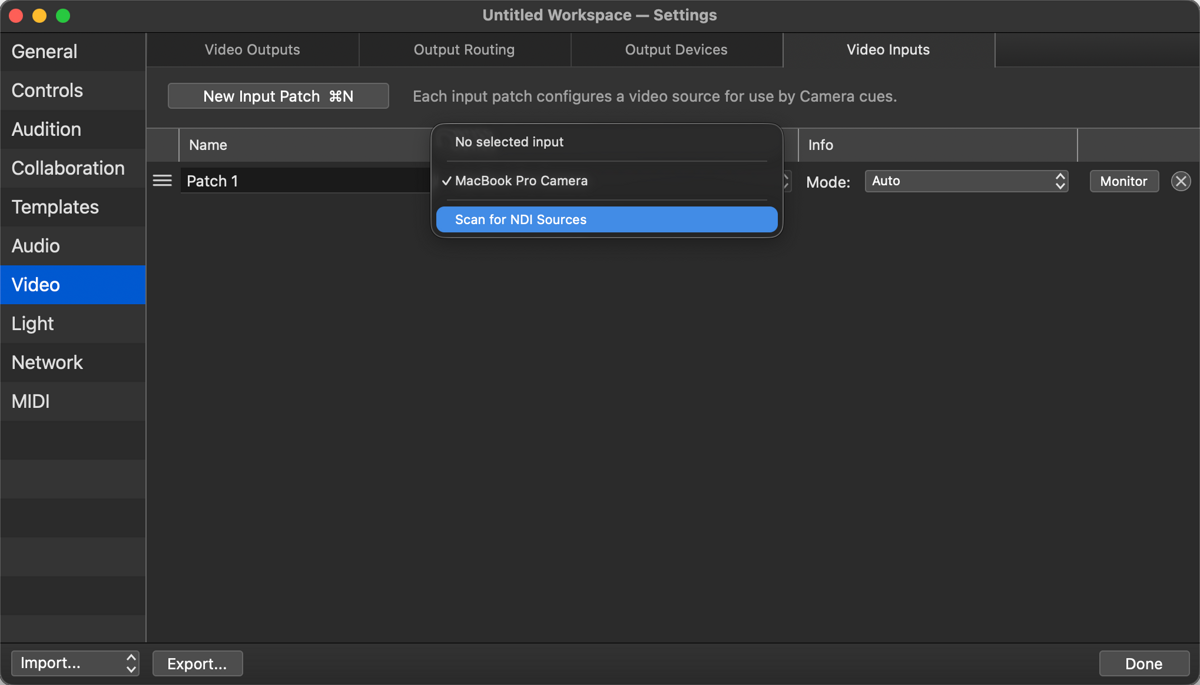
Task: Open the Mode dropdown set to Auto
Action: (966, 181)
